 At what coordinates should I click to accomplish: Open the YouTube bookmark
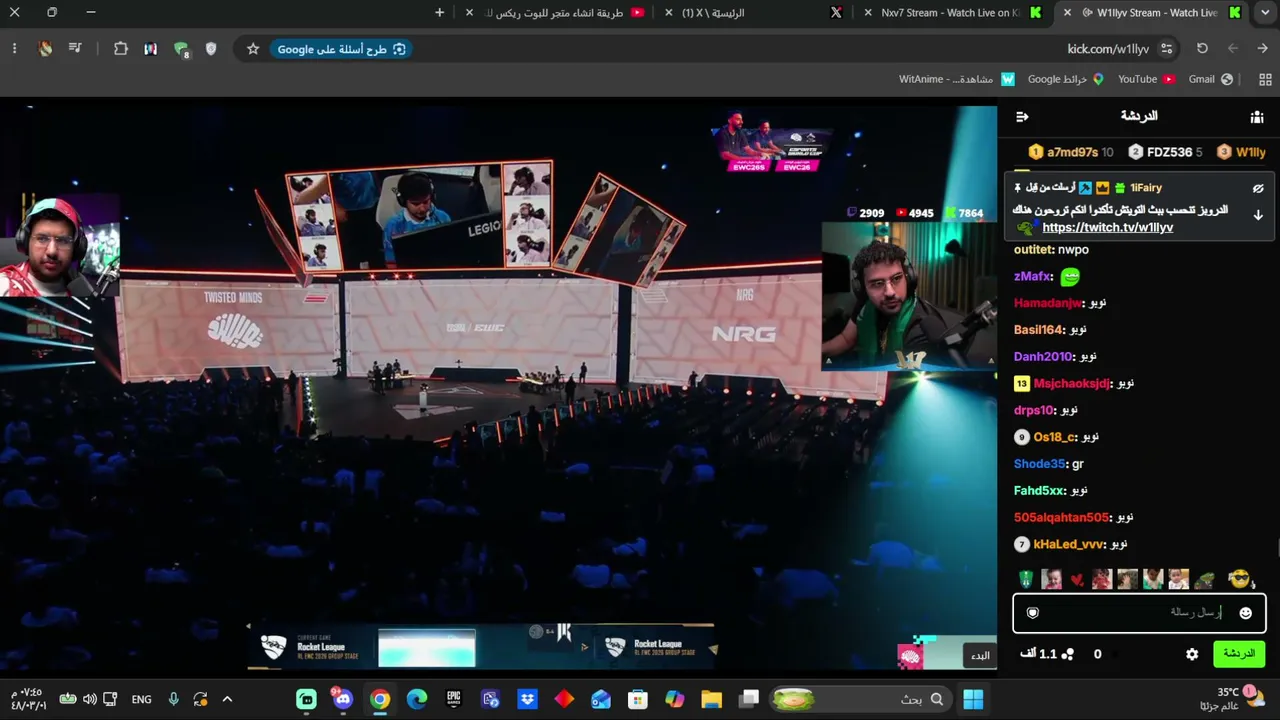click(1146, 79)
